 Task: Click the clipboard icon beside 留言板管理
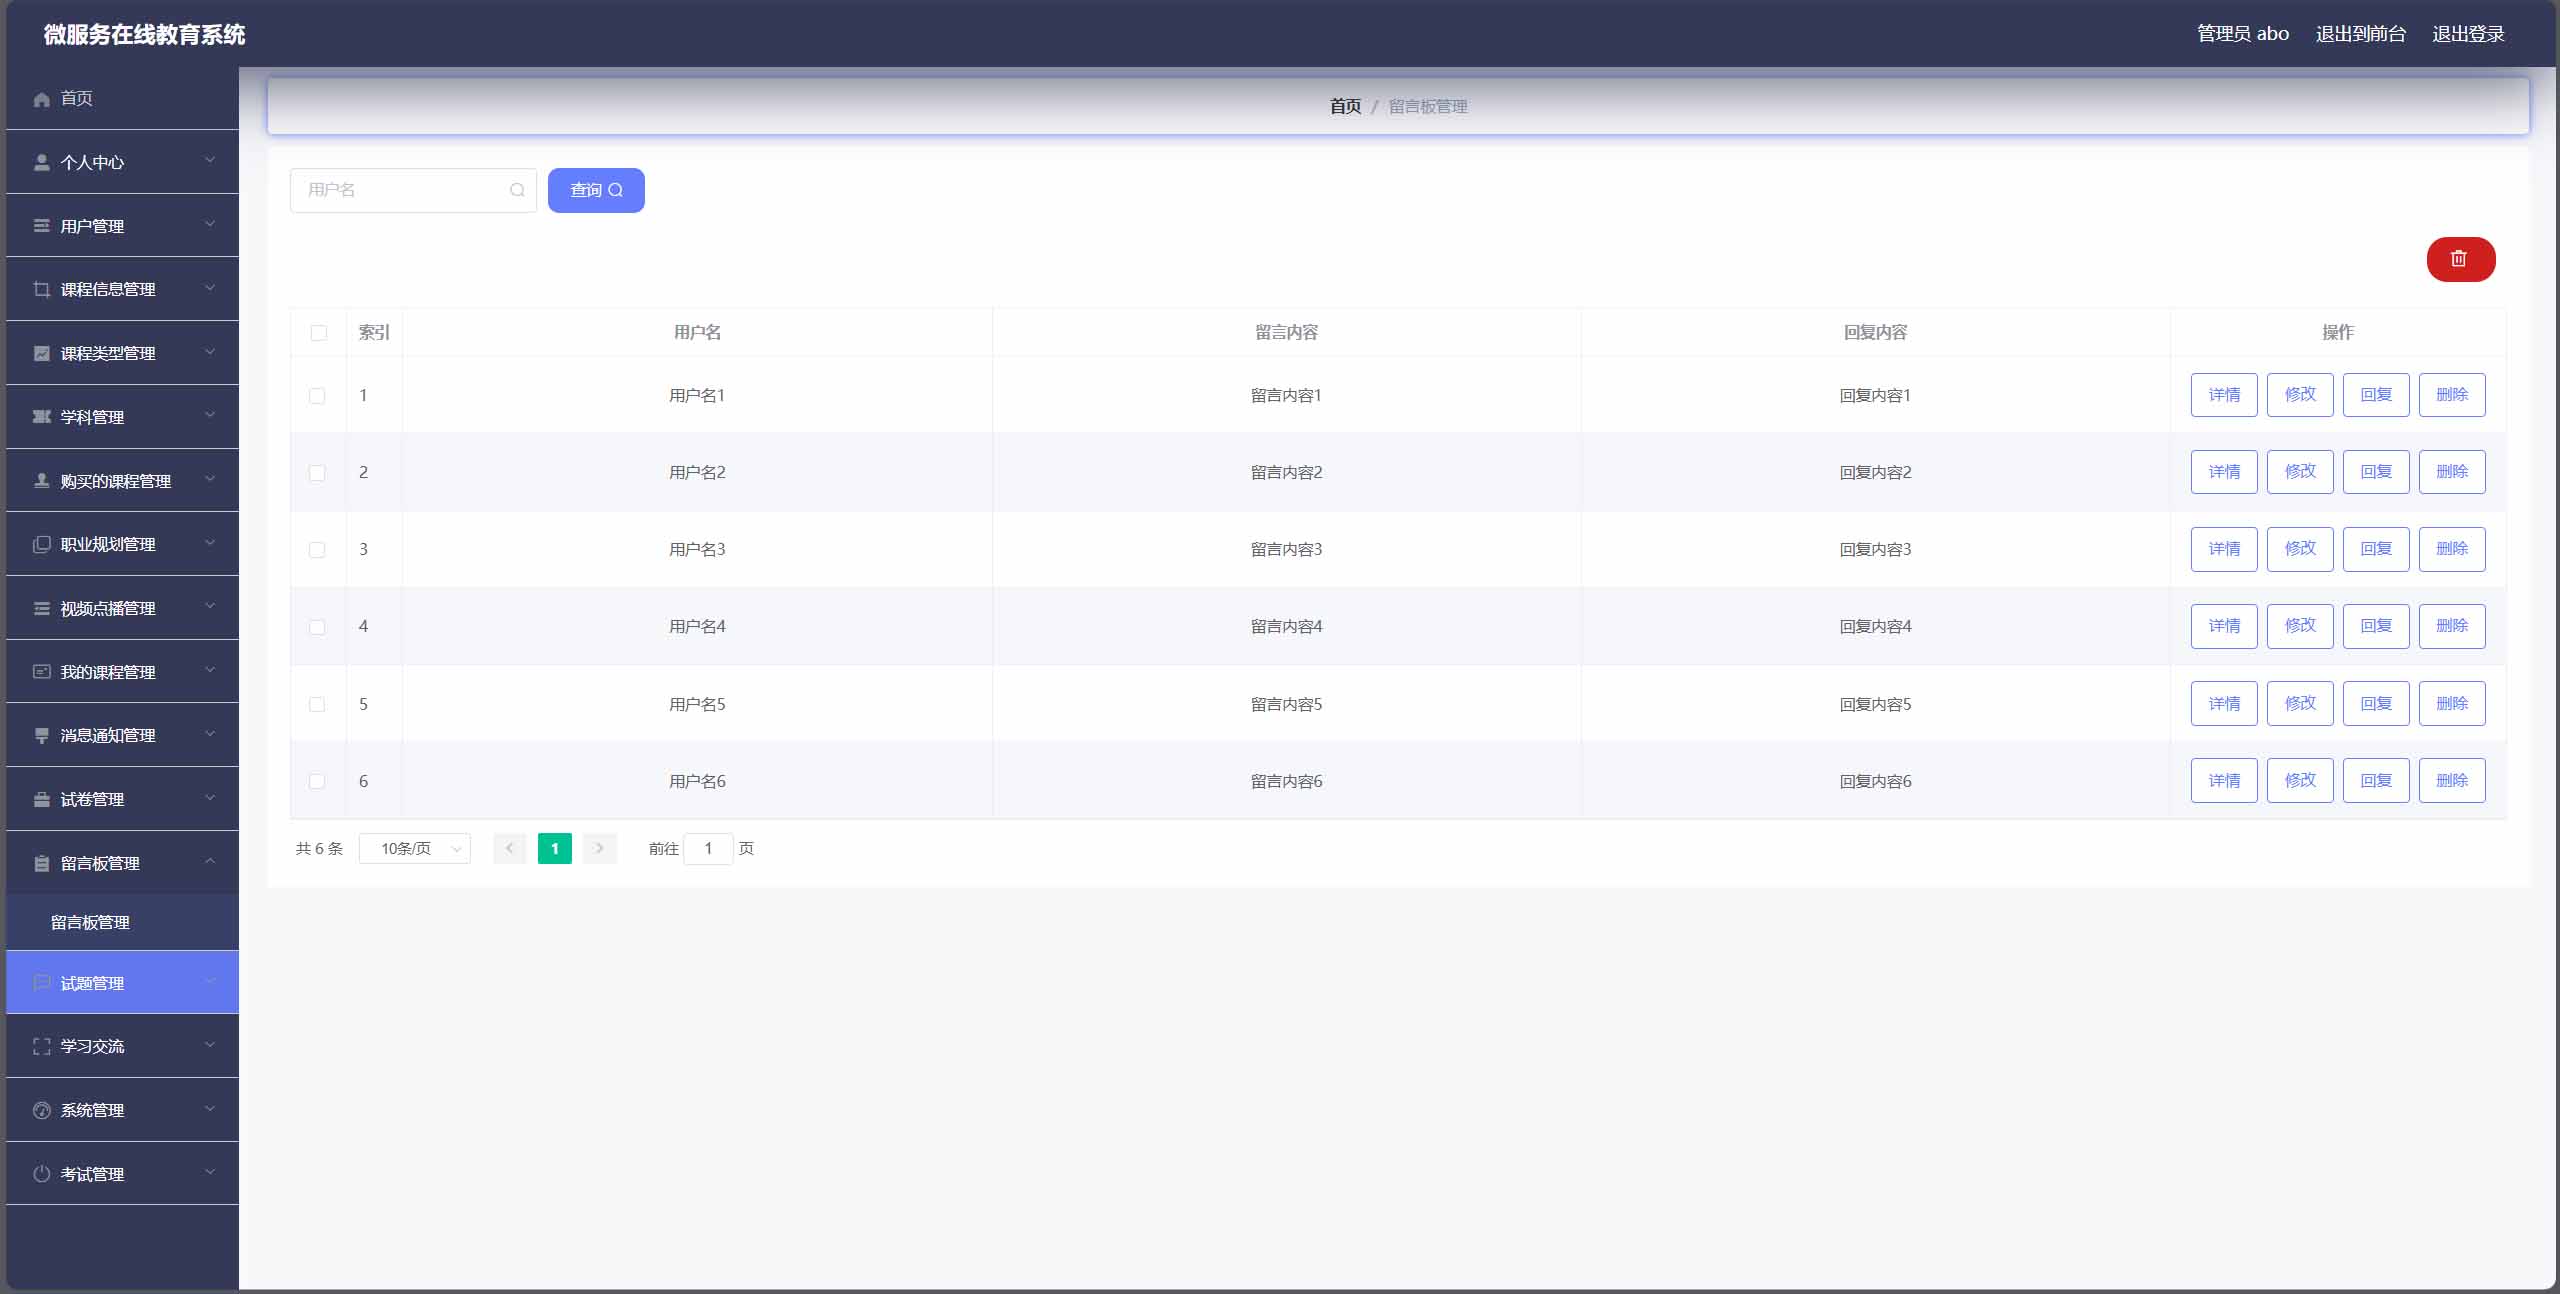41,863
